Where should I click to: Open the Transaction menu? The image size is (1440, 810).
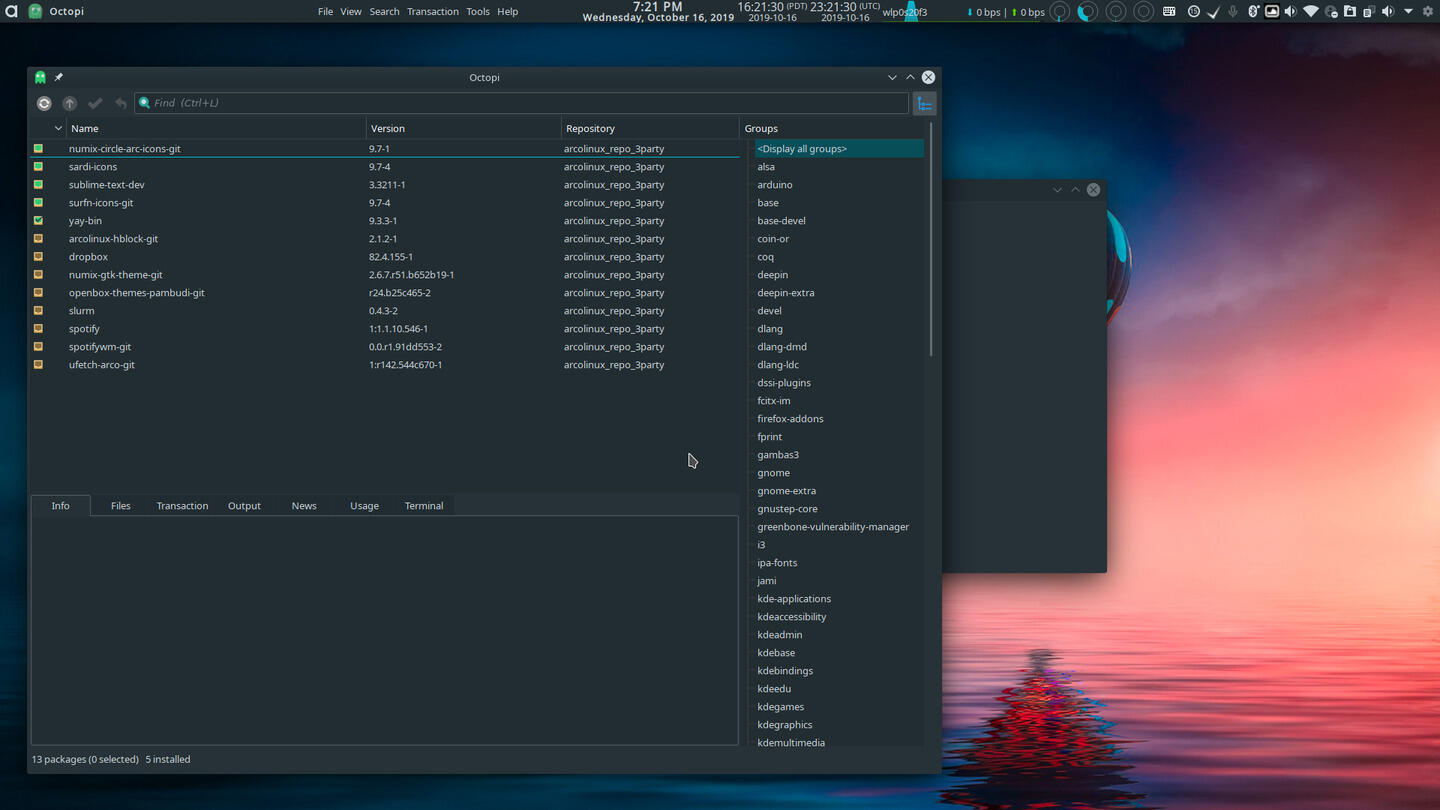pos(433,11)
